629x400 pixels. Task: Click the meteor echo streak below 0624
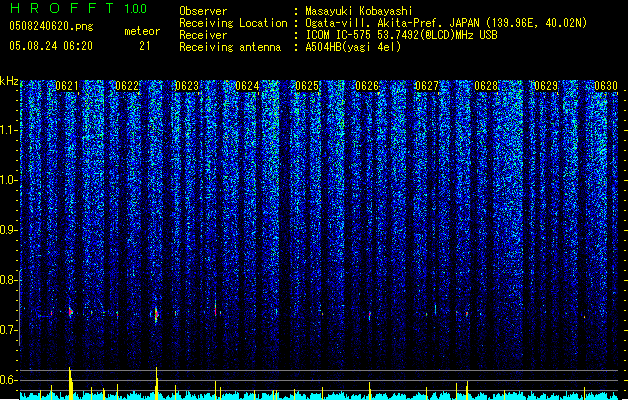(215, 309)
